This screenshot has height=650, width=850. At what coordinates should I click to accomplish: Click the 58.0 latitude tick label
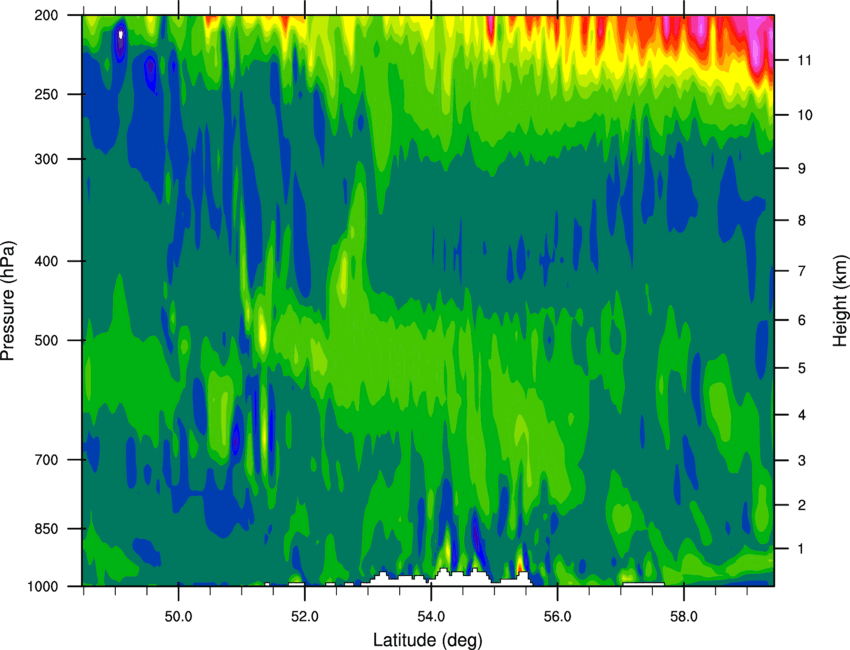(x=684, y=617)
